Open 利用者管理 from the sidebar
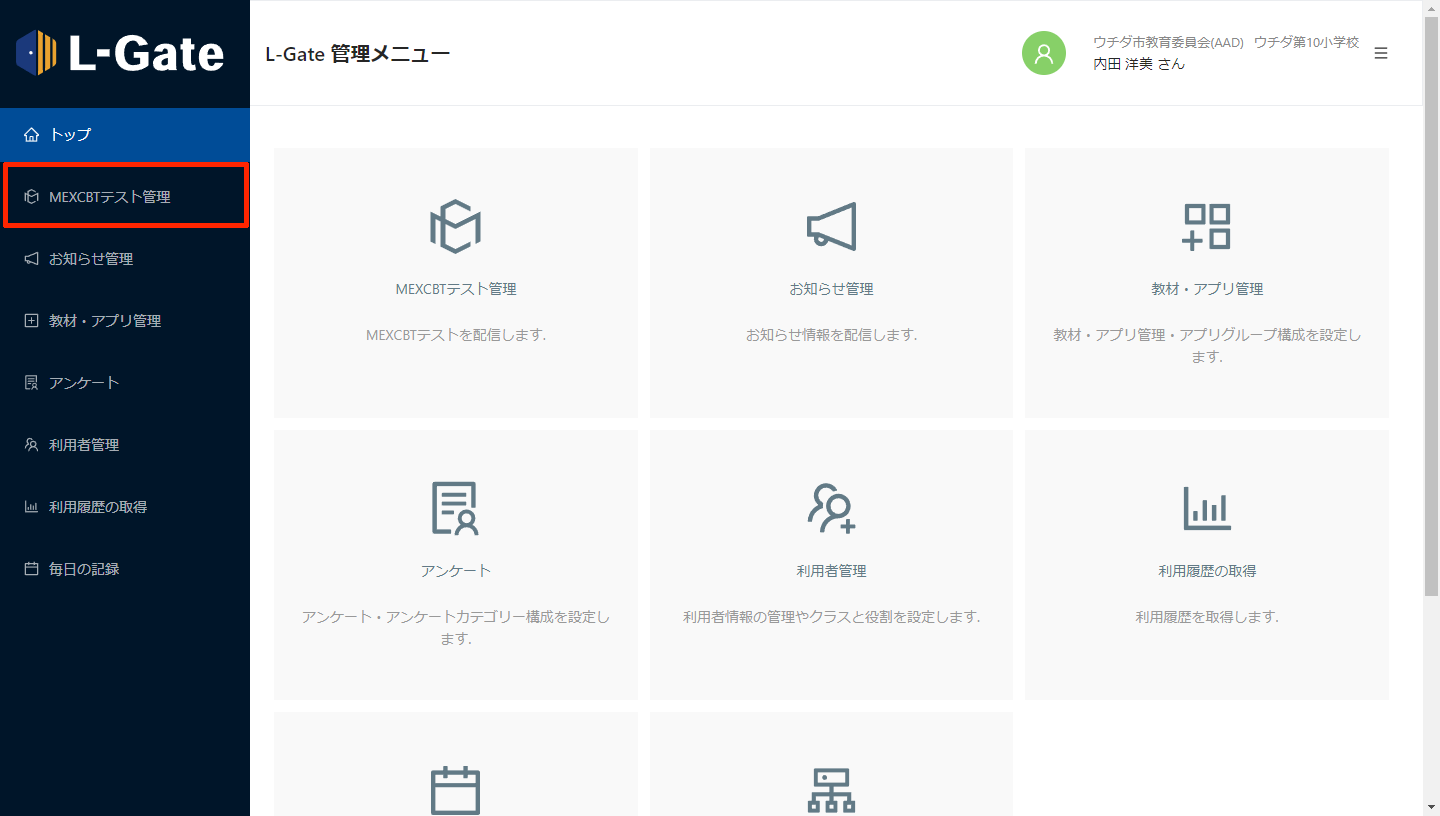Image resolution: width=1440 pixels, height=816 pixels. 125,445
